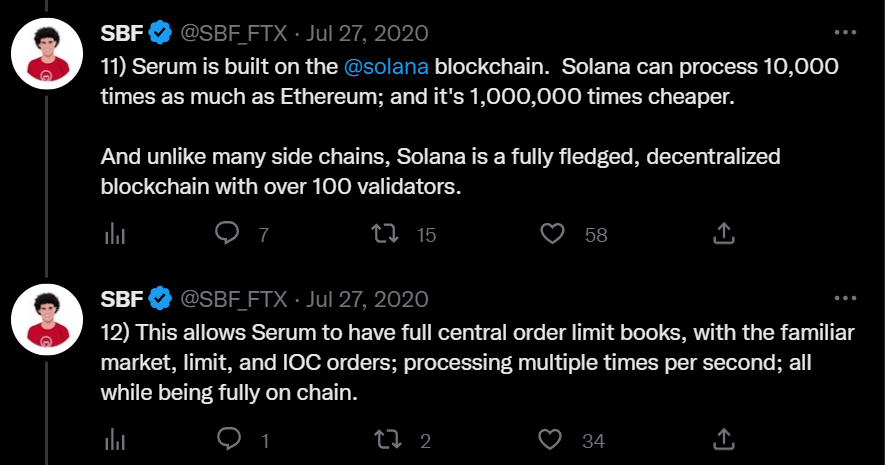Open SBF profile picture on first tweet

(x=47, y=54)
